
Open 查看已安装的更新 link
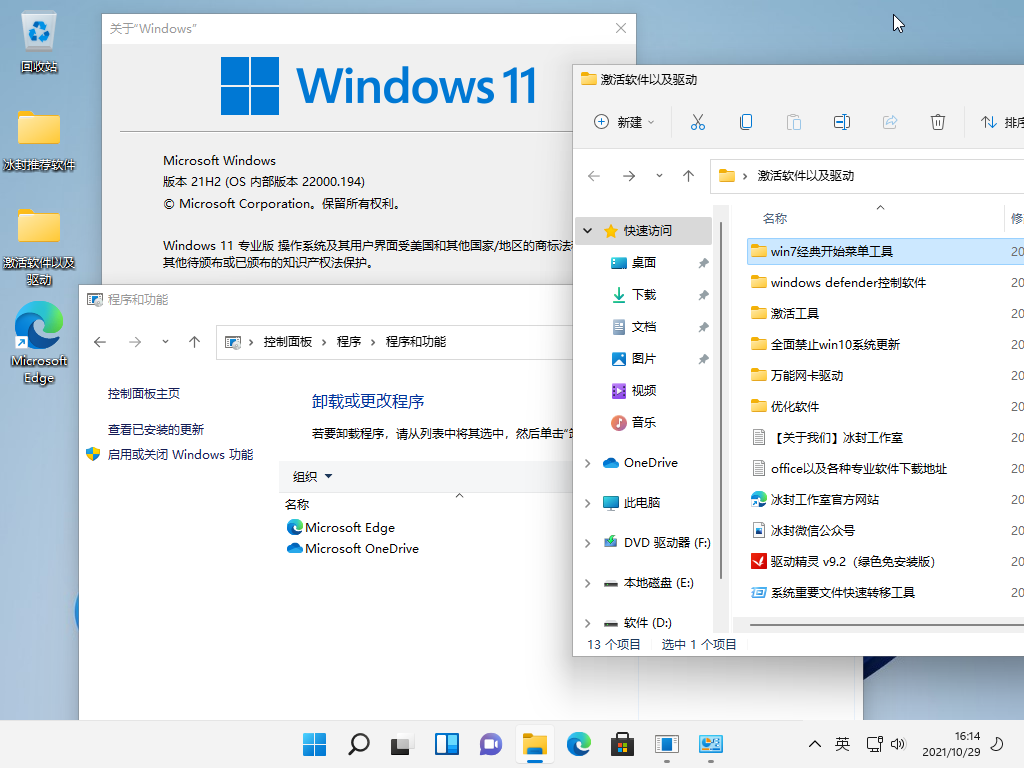click(155, 430)
